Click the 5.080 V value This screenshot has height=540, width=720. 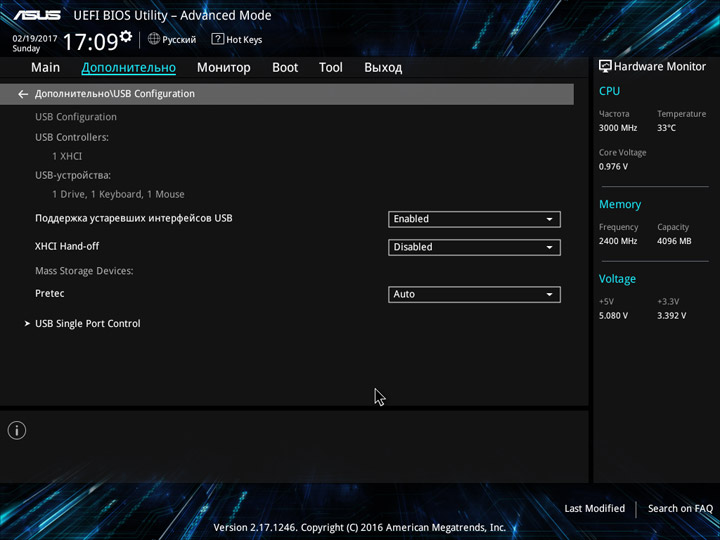click(x=613, y=315)
